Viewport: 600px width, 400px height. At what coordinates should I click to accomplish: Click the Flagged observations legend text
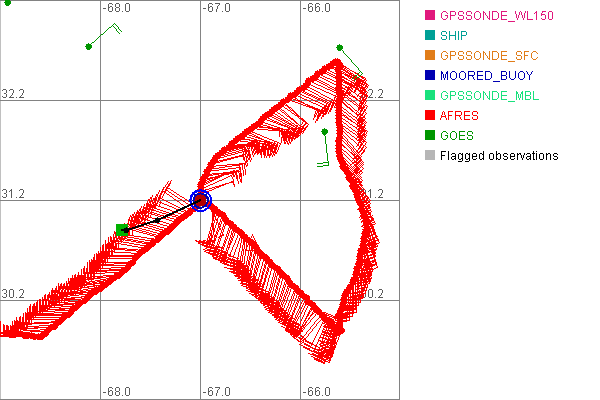click(498, 156)
